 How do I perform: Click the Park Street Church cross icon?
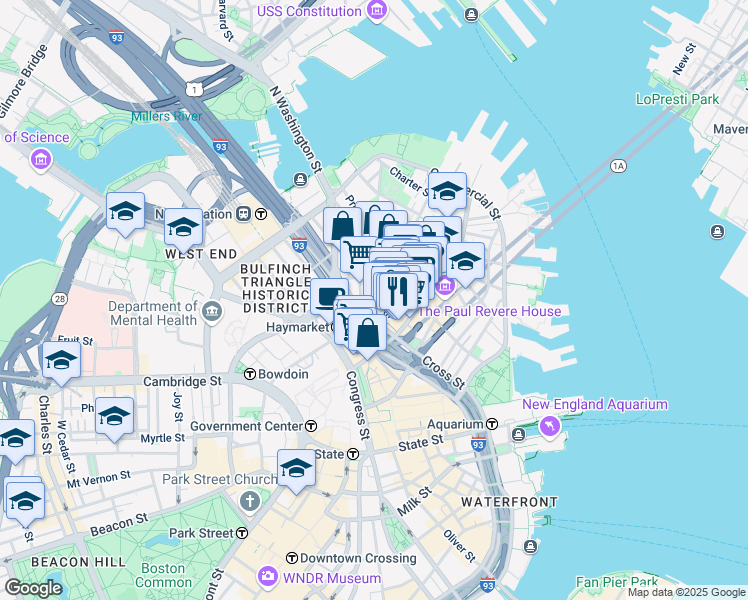[x=250, y=501]
